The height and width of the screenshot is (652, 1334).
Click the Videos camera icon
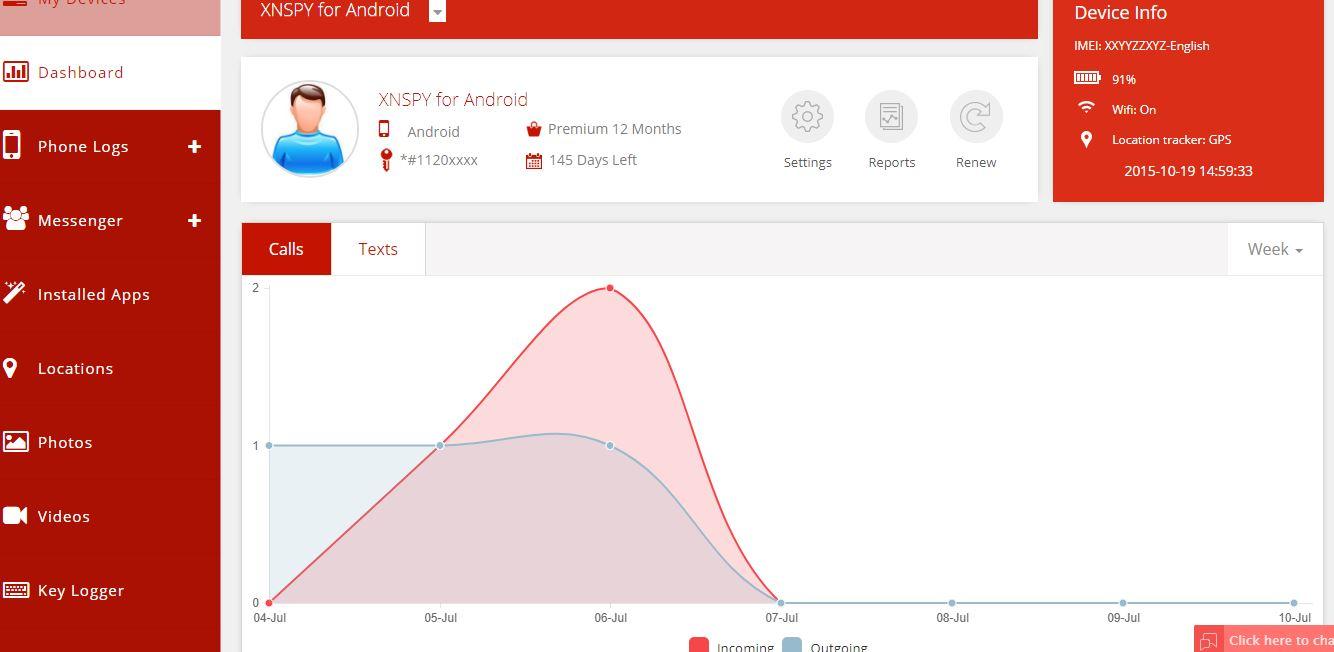15,515
